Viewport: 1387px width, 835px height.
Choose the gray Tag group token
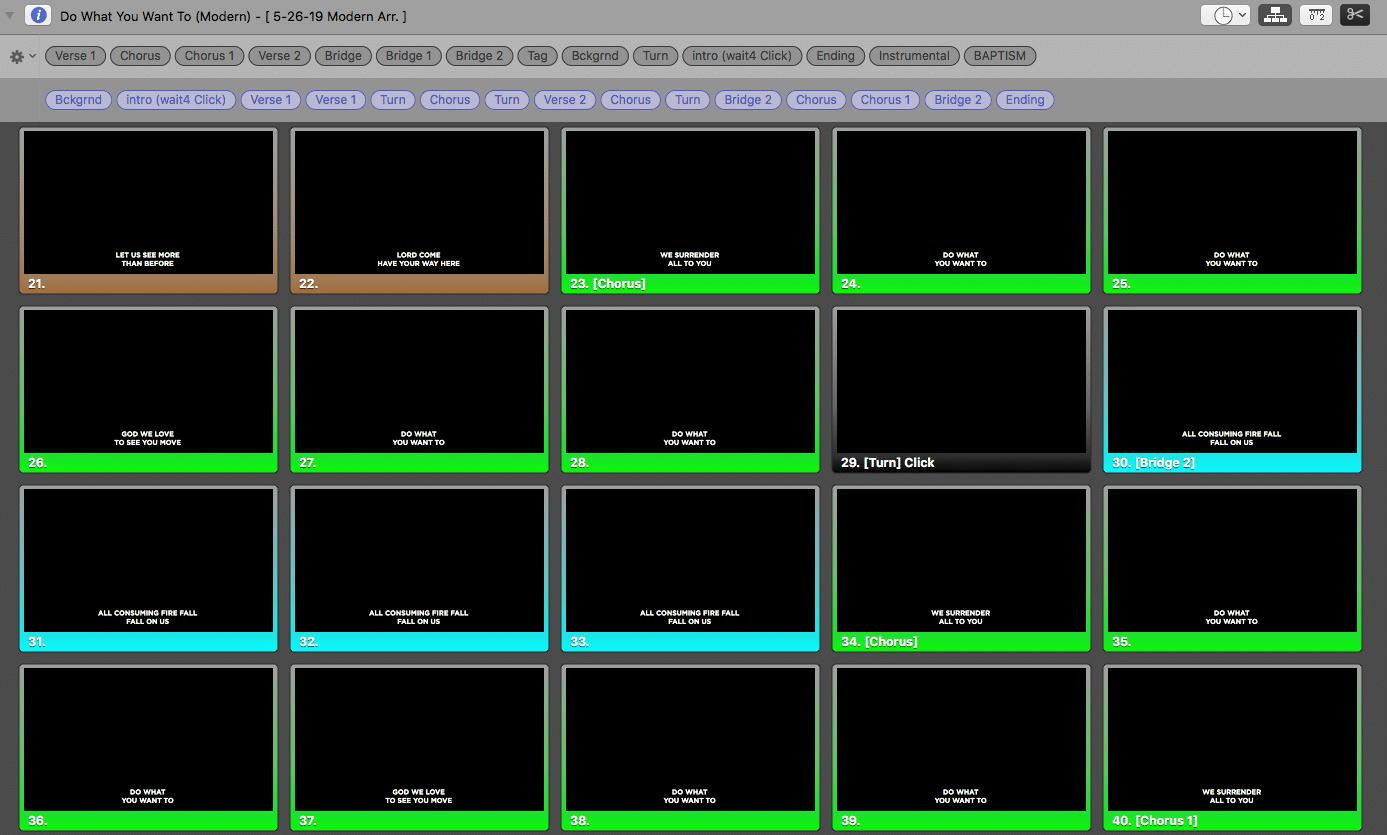(x=537, y=56)
